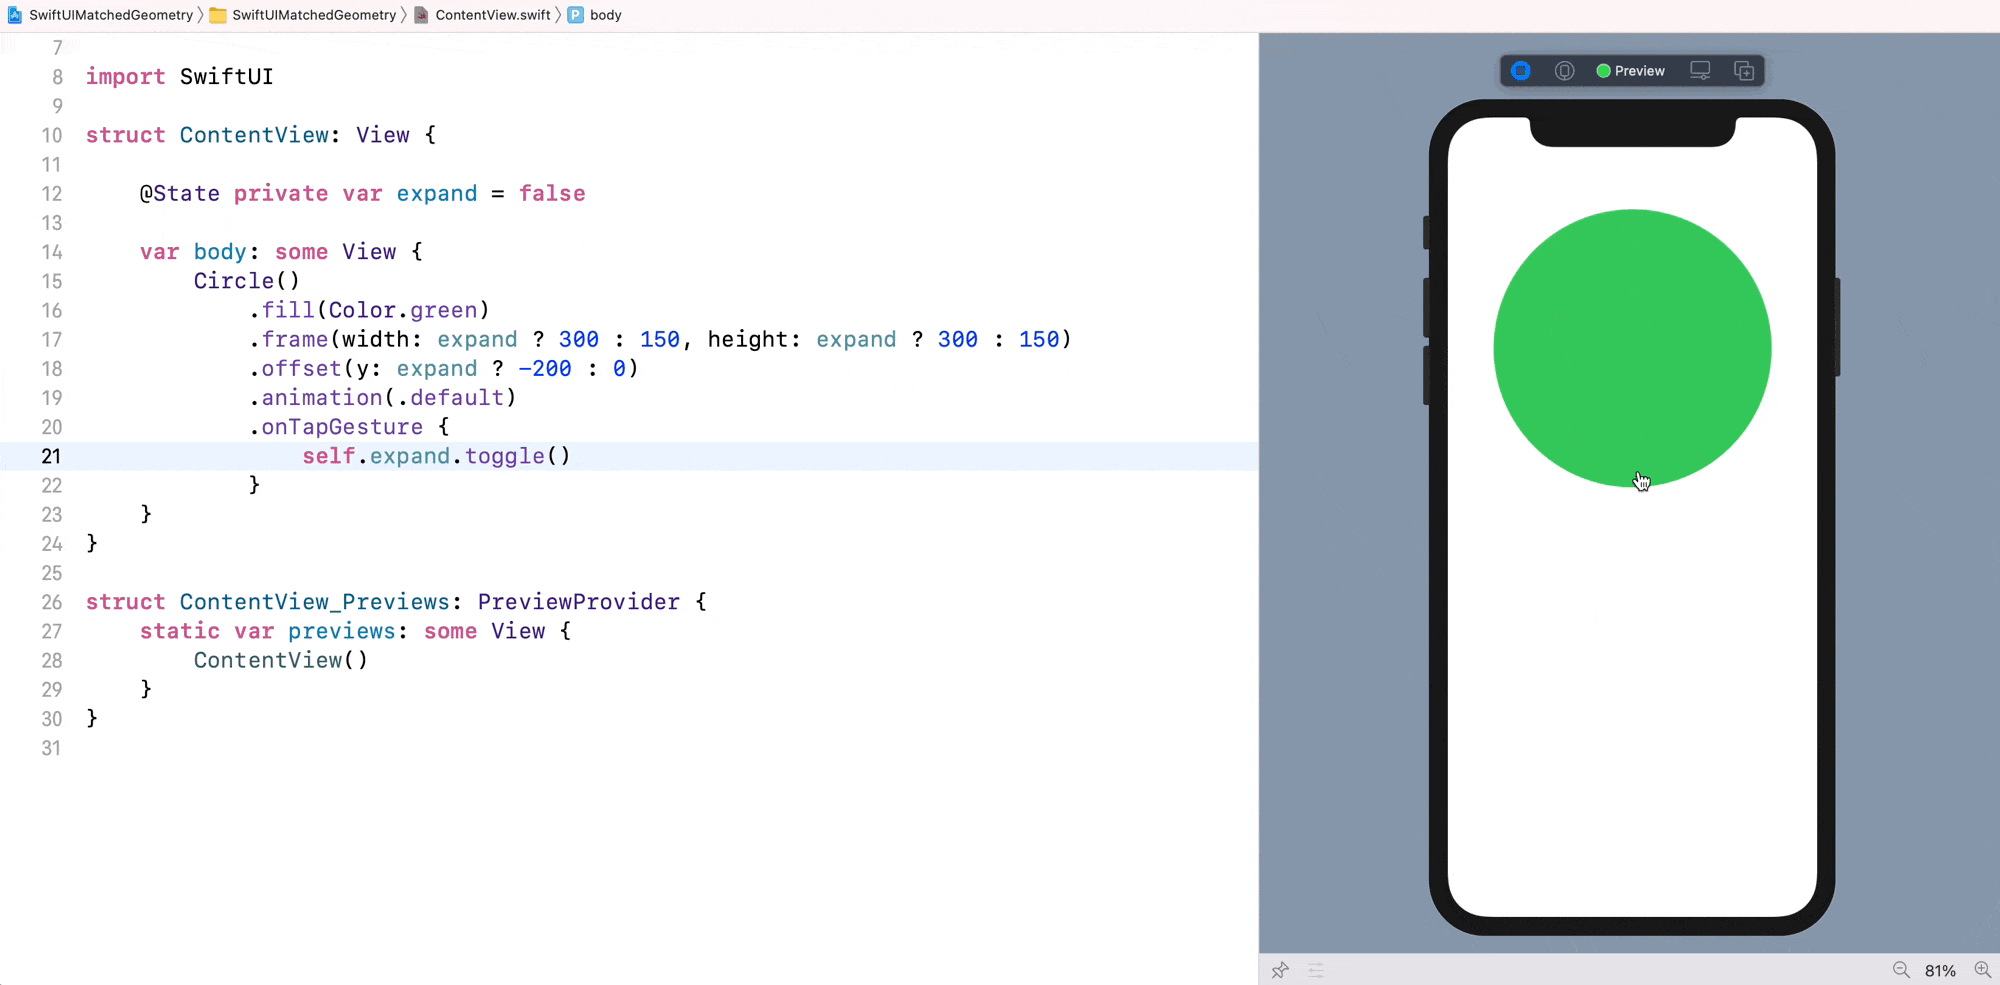Image resolution: width=2000 pixels, height=985 pixels.
Task: Pin the preview canvas
Action: pos(1280,970)
